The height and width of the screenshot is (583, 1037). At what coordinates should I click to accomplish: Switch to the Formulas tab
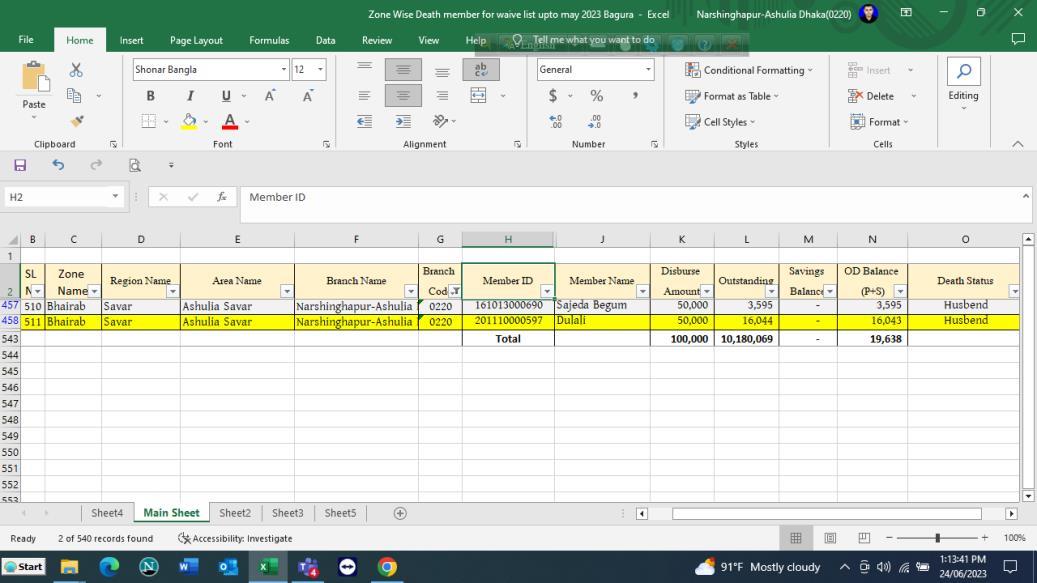coord(269,40)
